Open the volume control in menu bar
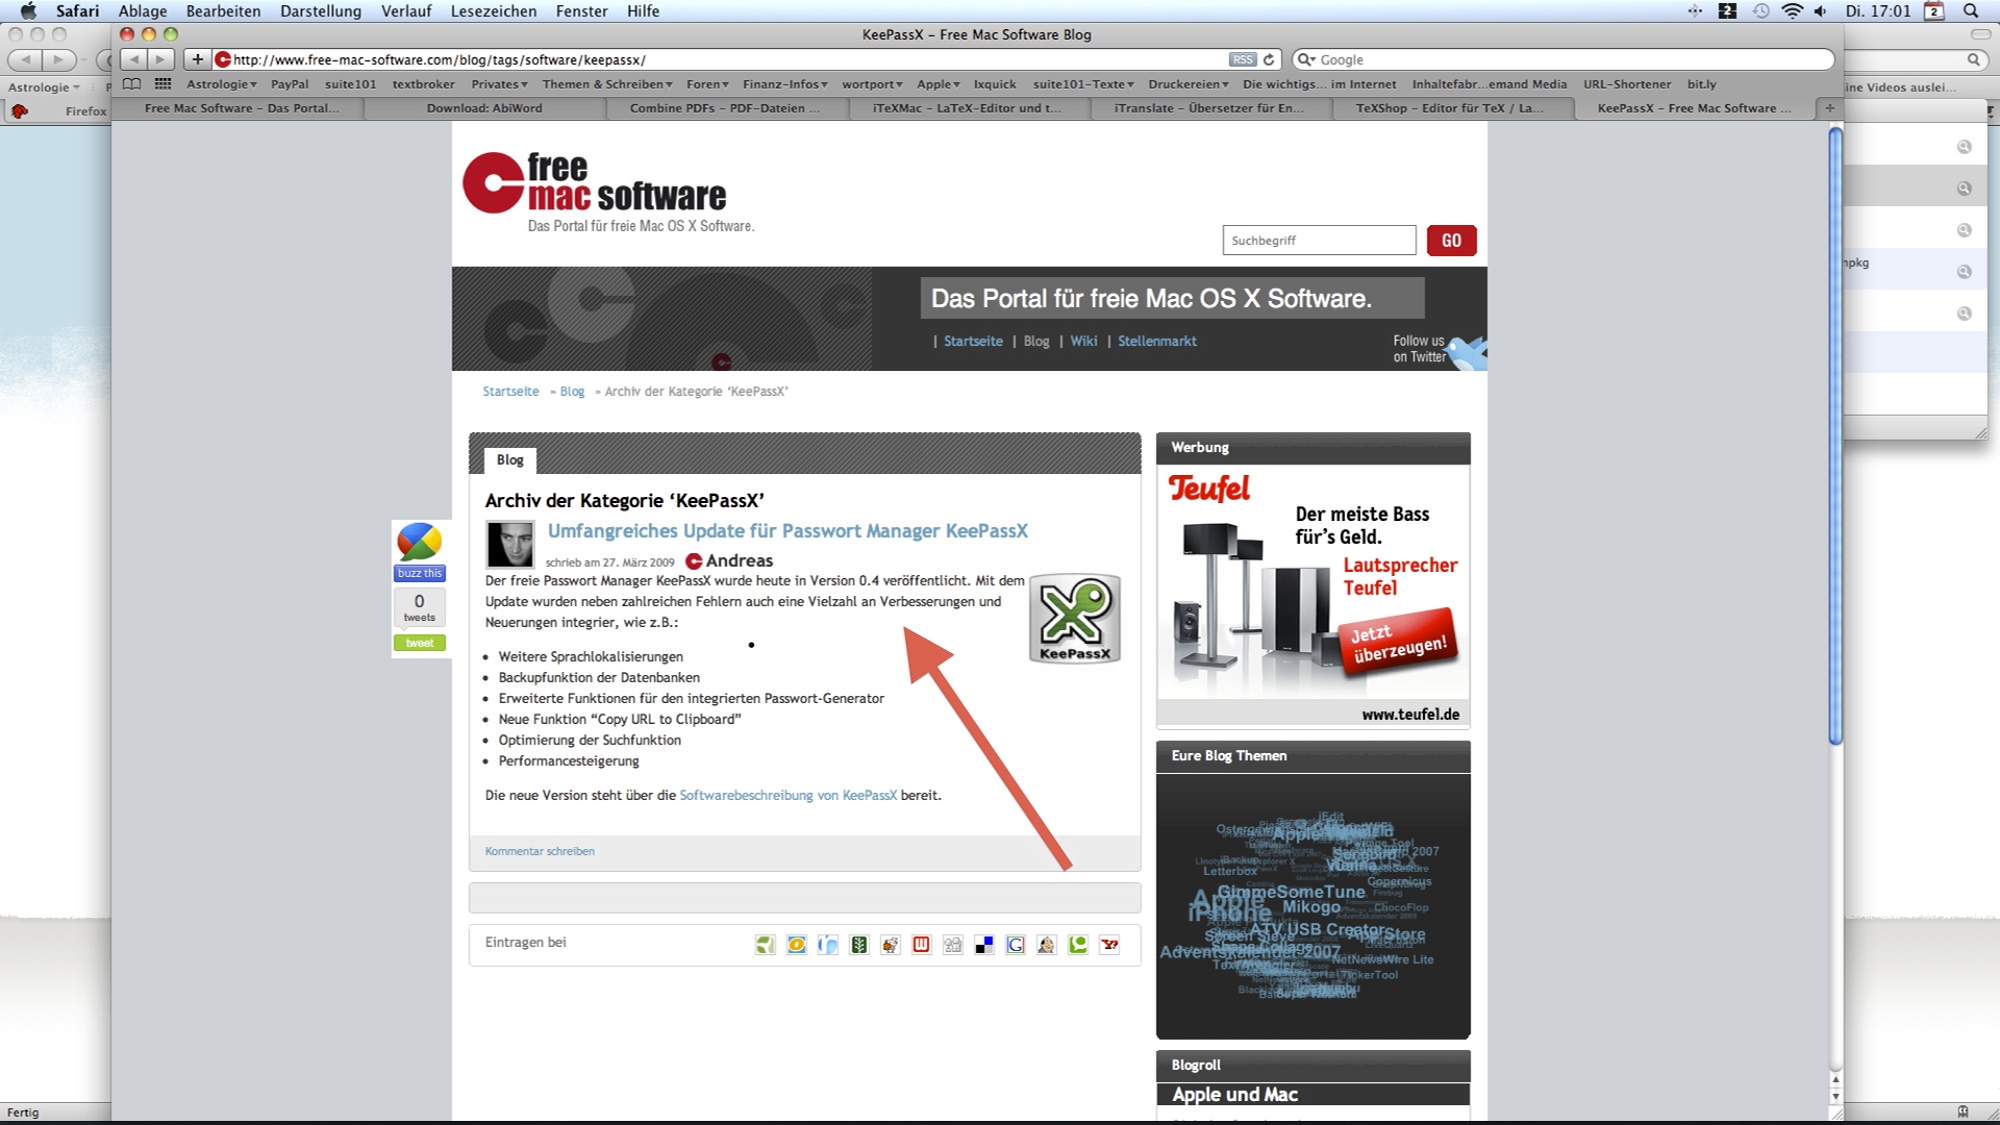The width and height of the screenshot is (2000, 1125). 1821,11
